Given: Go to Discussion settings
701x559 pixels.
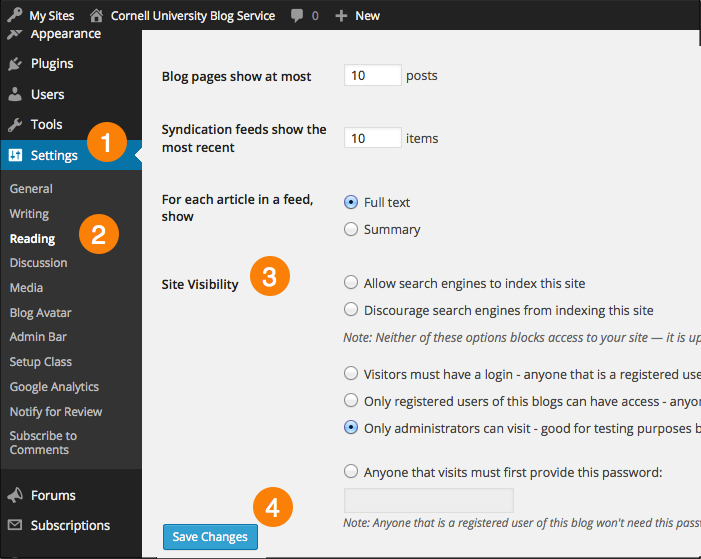Looking at the screenshot, I should tap(38, 263).
